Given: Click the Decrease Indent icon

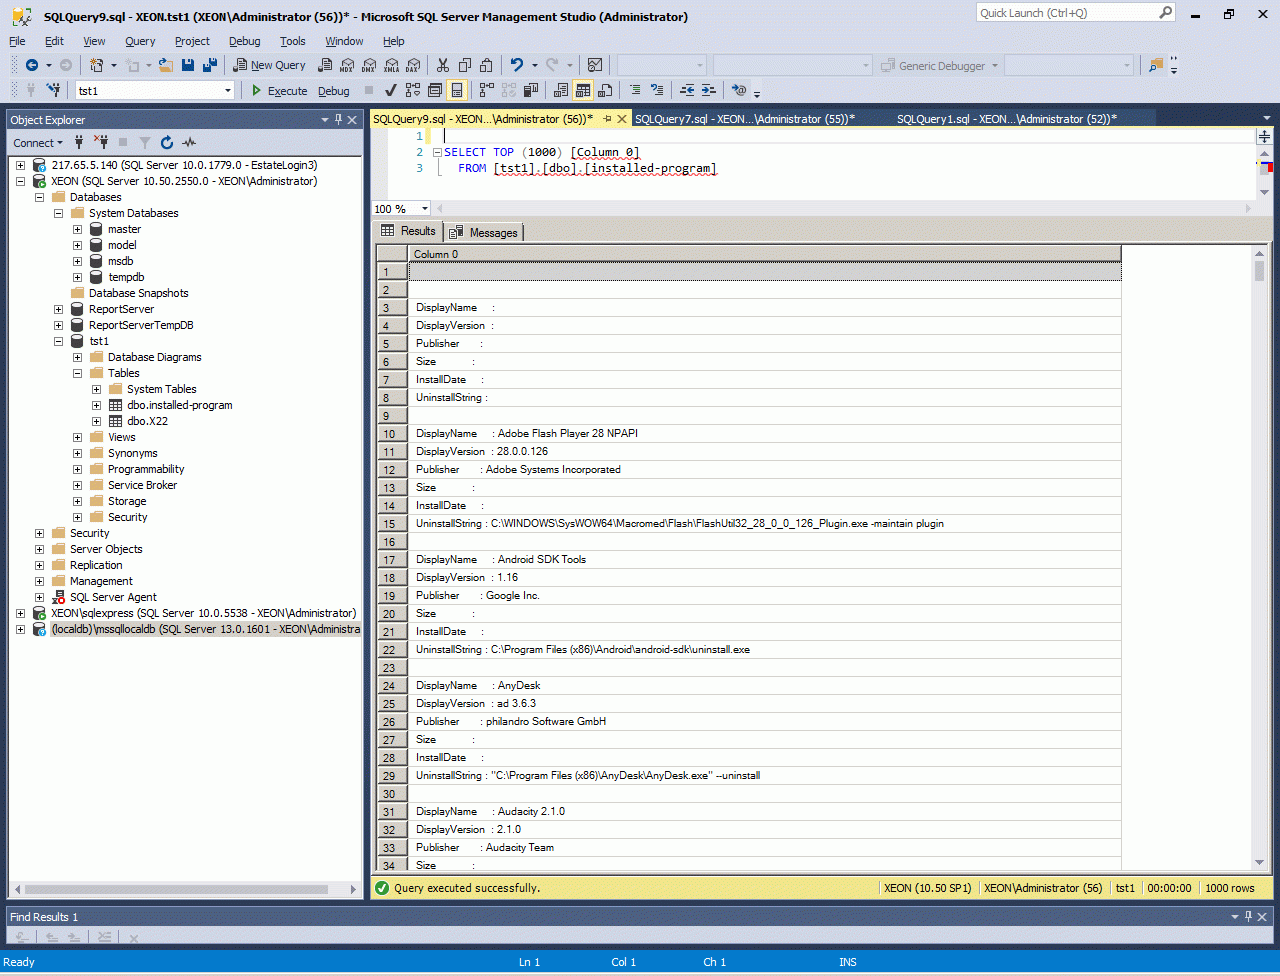Looking at the screenshot, I should point(687,91).
